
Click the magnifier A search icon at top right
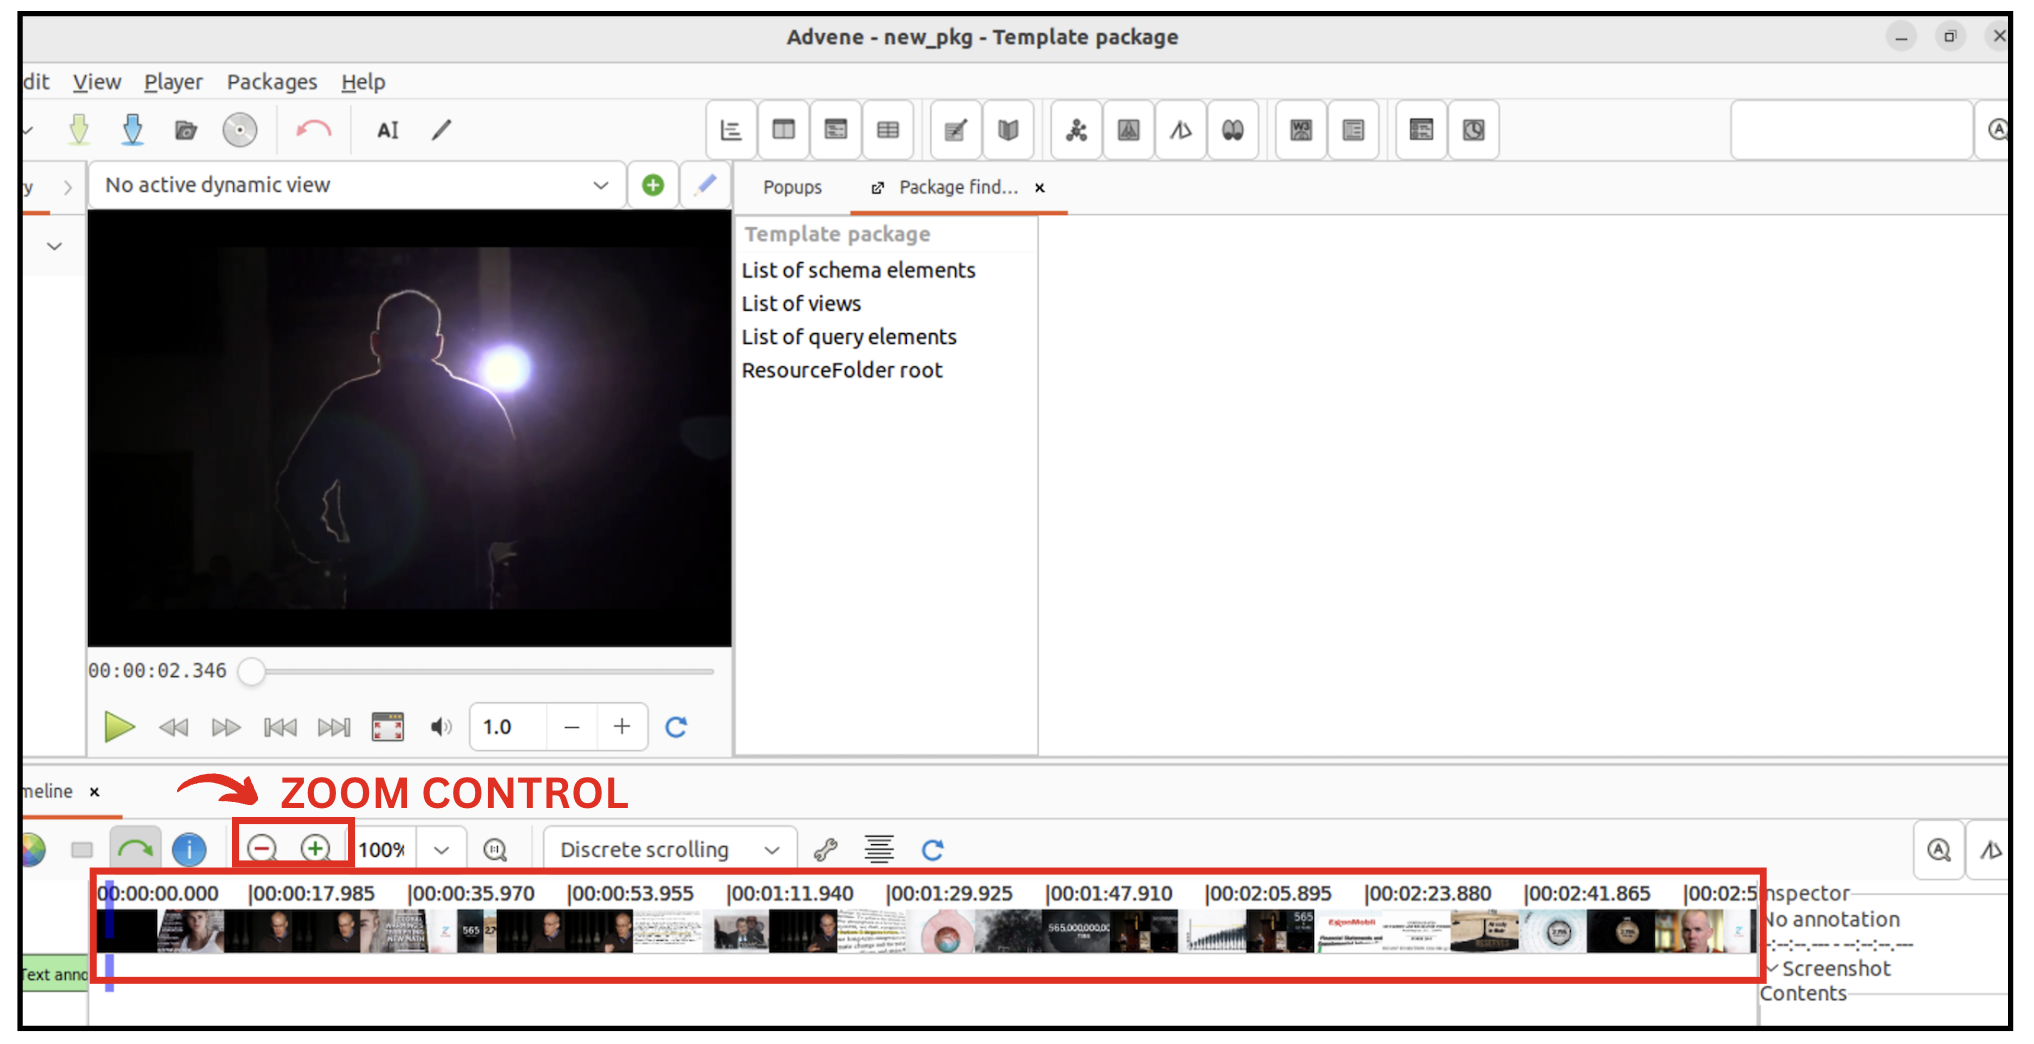1996,130
